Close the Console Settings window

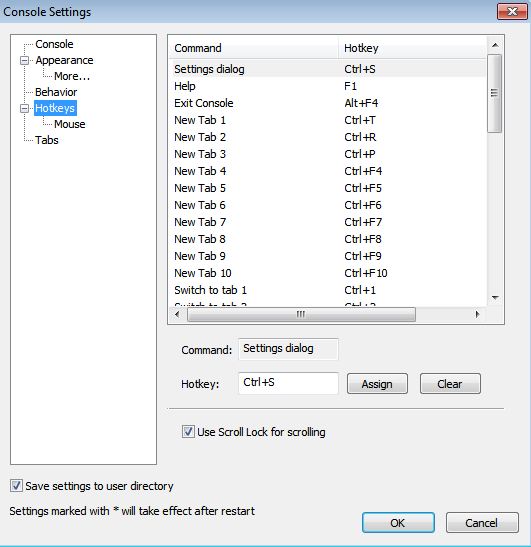pos(512,12)
